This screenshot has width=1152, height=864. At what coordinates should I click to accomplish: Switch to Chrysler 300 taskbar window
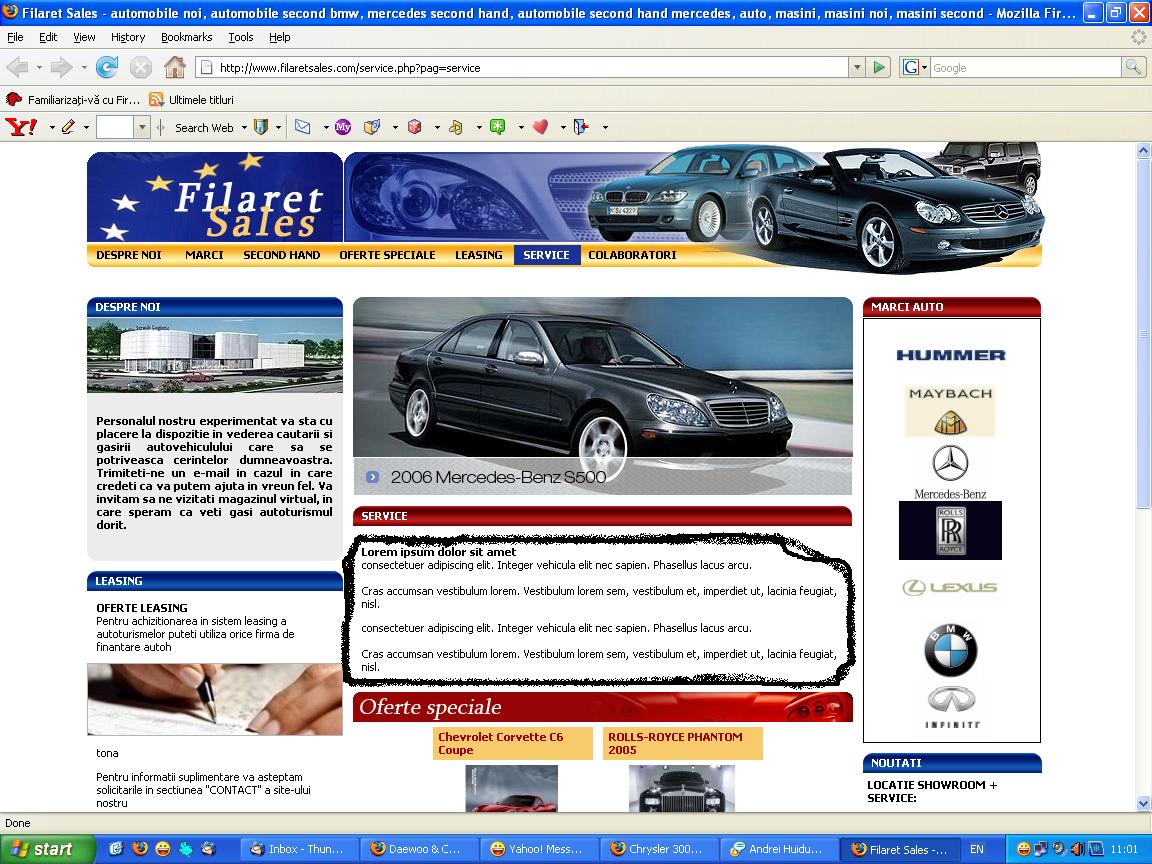pyautogui.click(x=658, y=849)
